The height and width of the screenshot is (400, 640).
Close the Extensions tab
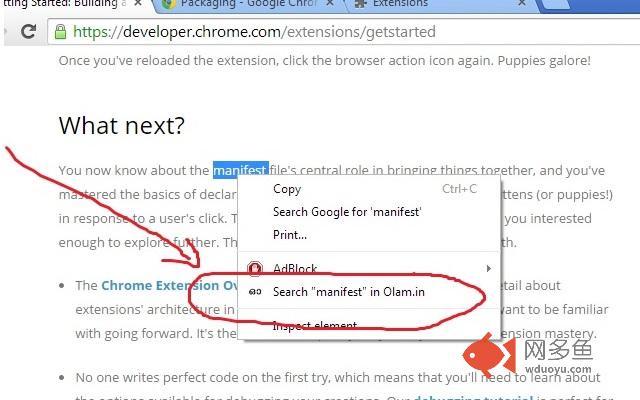coord(522,3)
